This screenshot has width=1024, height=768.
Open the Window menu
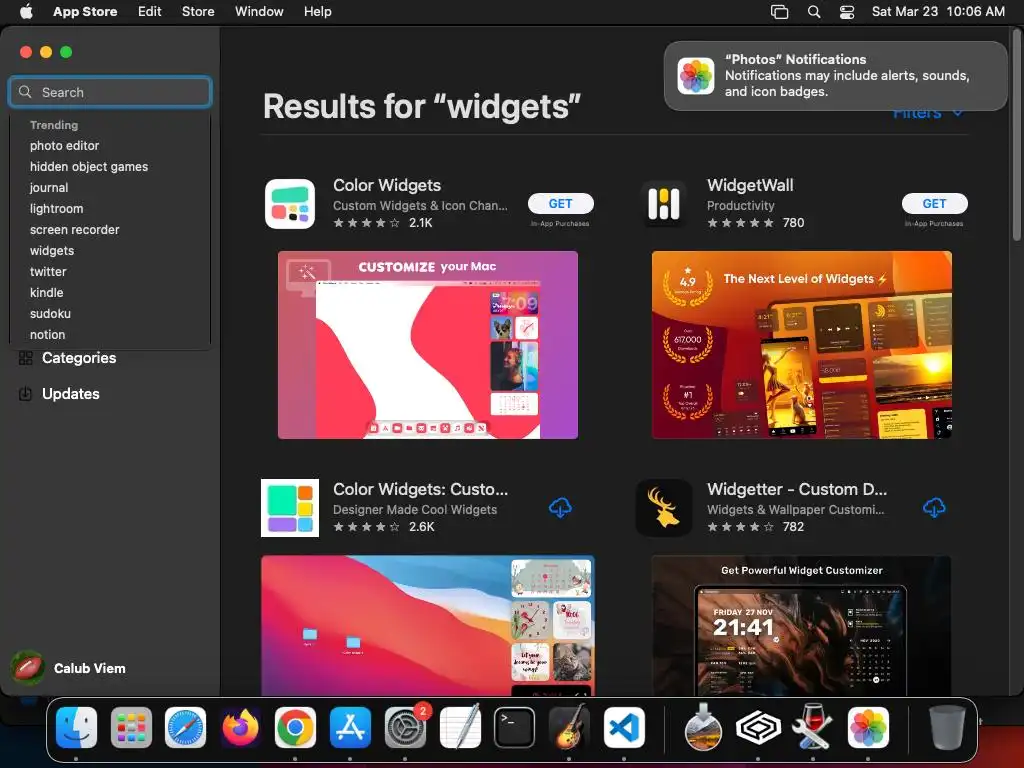click(259, 11)
